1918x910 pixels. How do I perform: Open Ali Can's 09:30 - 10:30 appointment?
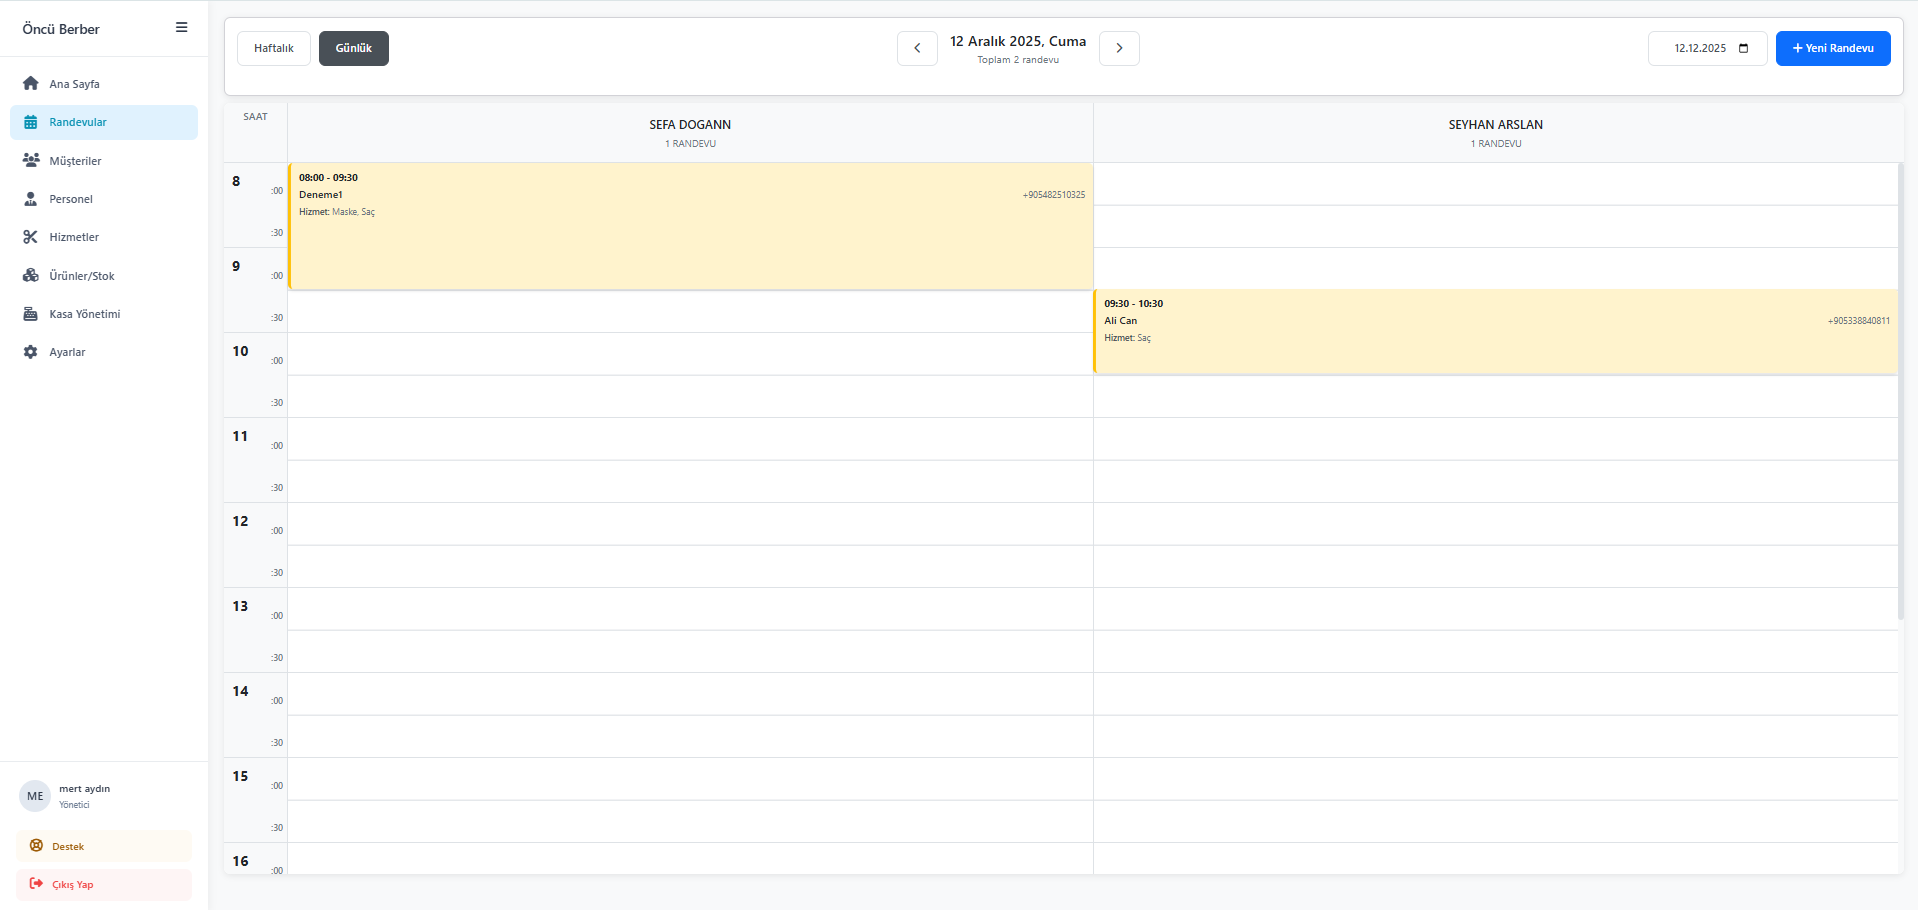[1495, 332]
